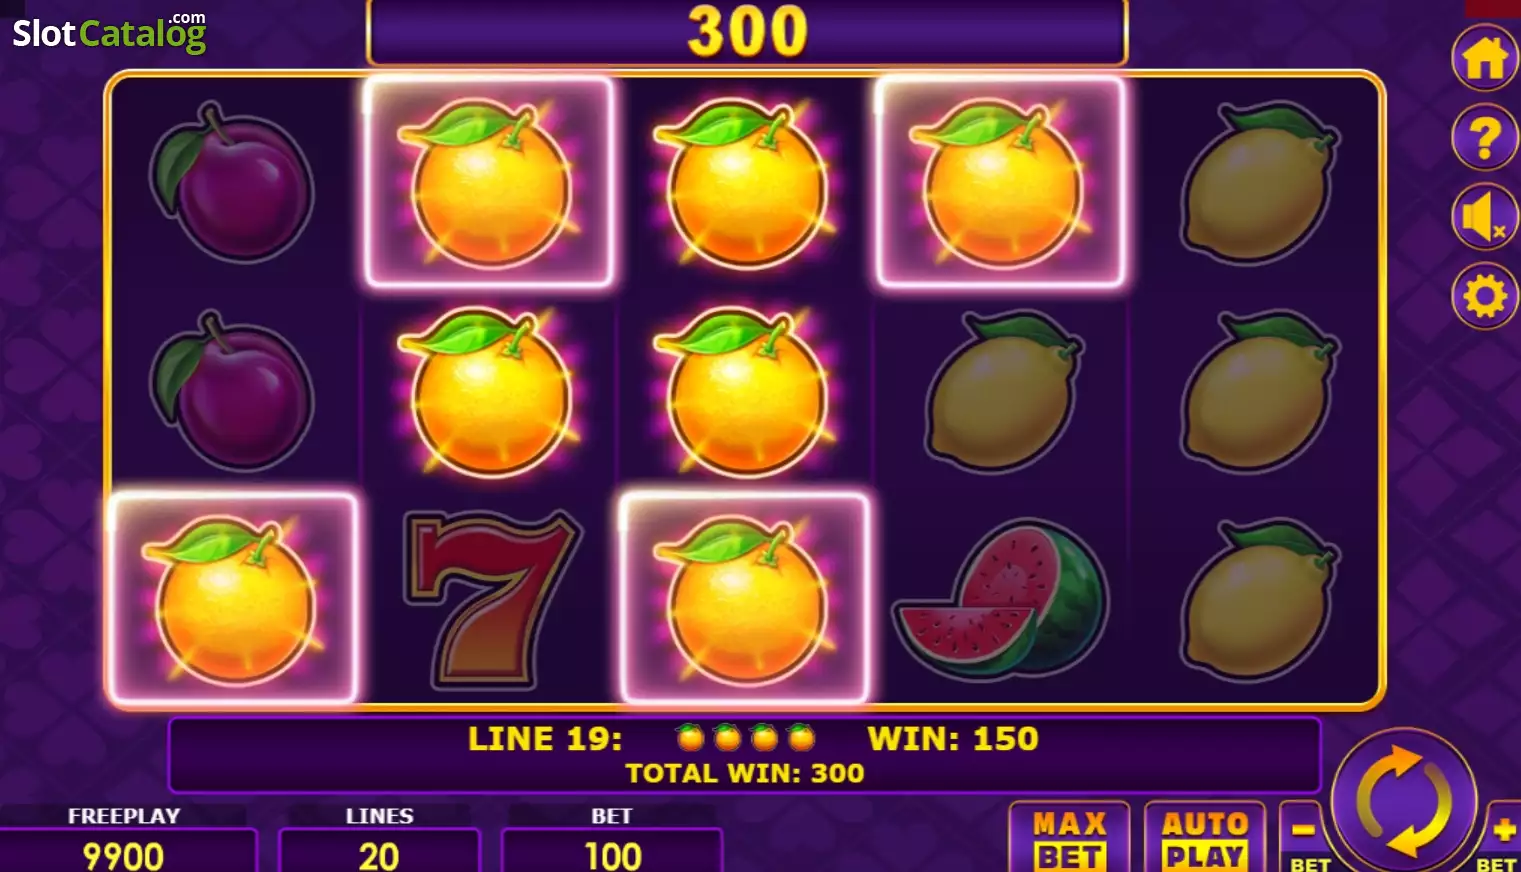Open the settings gear icon

1485,296
